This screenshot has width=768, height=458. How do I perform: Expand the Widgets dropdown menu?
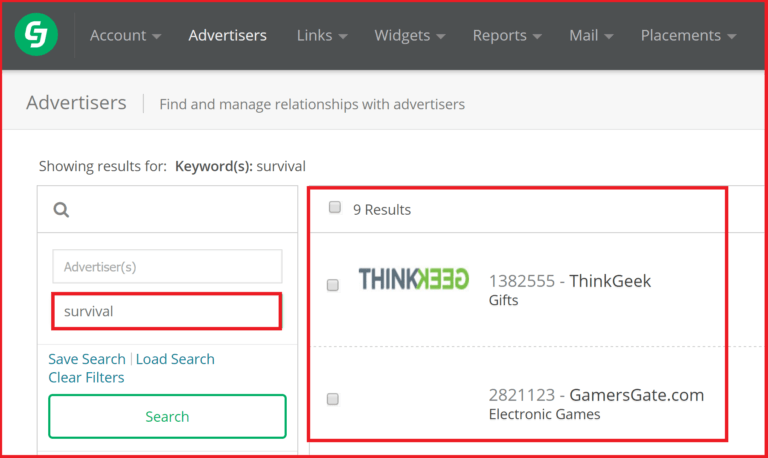pos(409,35)
